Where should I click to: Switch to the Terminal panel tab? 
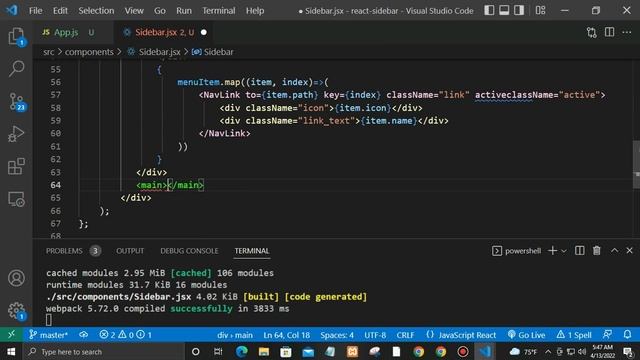pyautogui.click(x=251, y=251)
